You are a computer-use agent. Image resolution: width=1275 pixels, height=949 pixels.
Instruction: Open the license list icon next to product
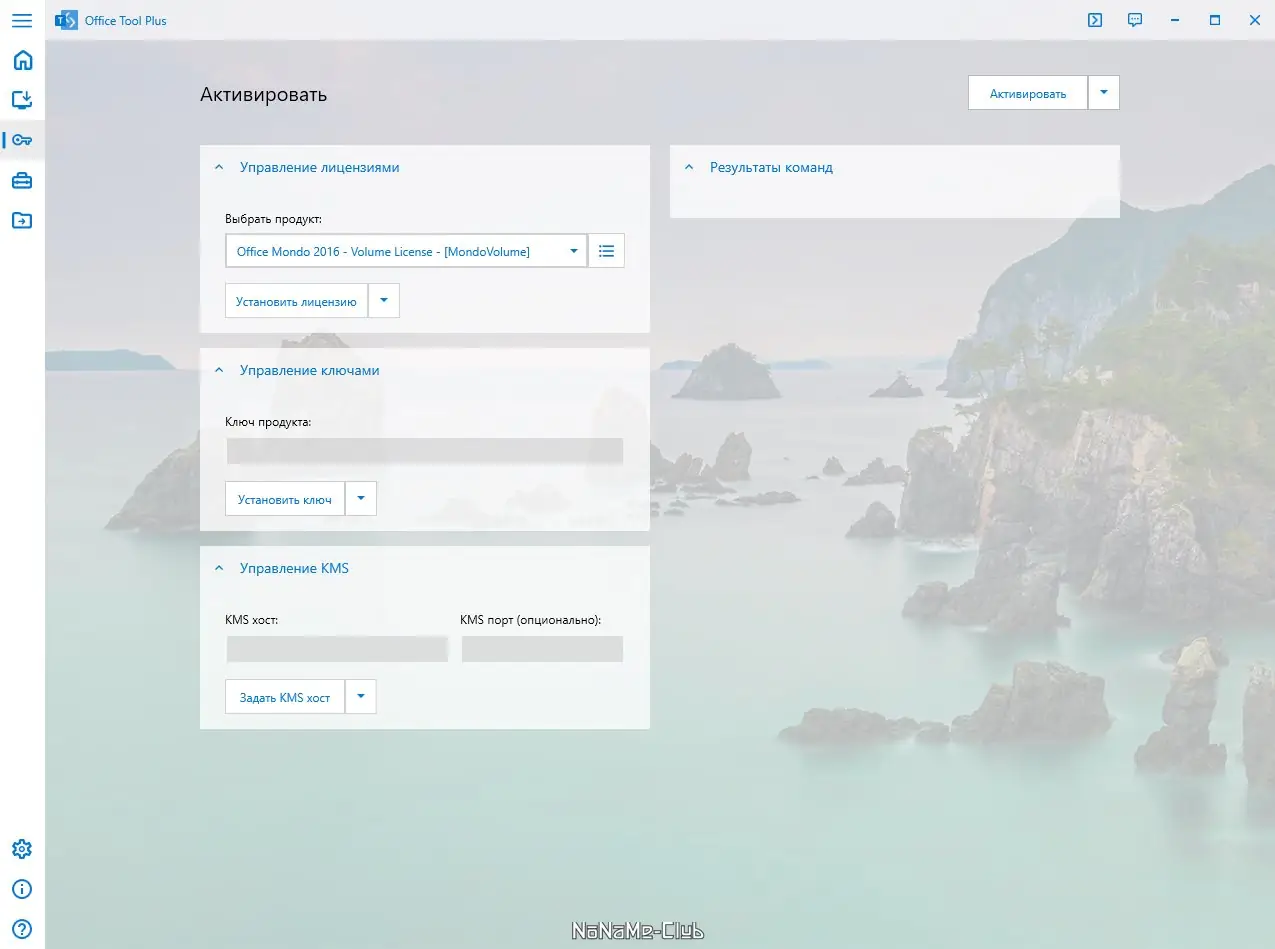point(606,251)
